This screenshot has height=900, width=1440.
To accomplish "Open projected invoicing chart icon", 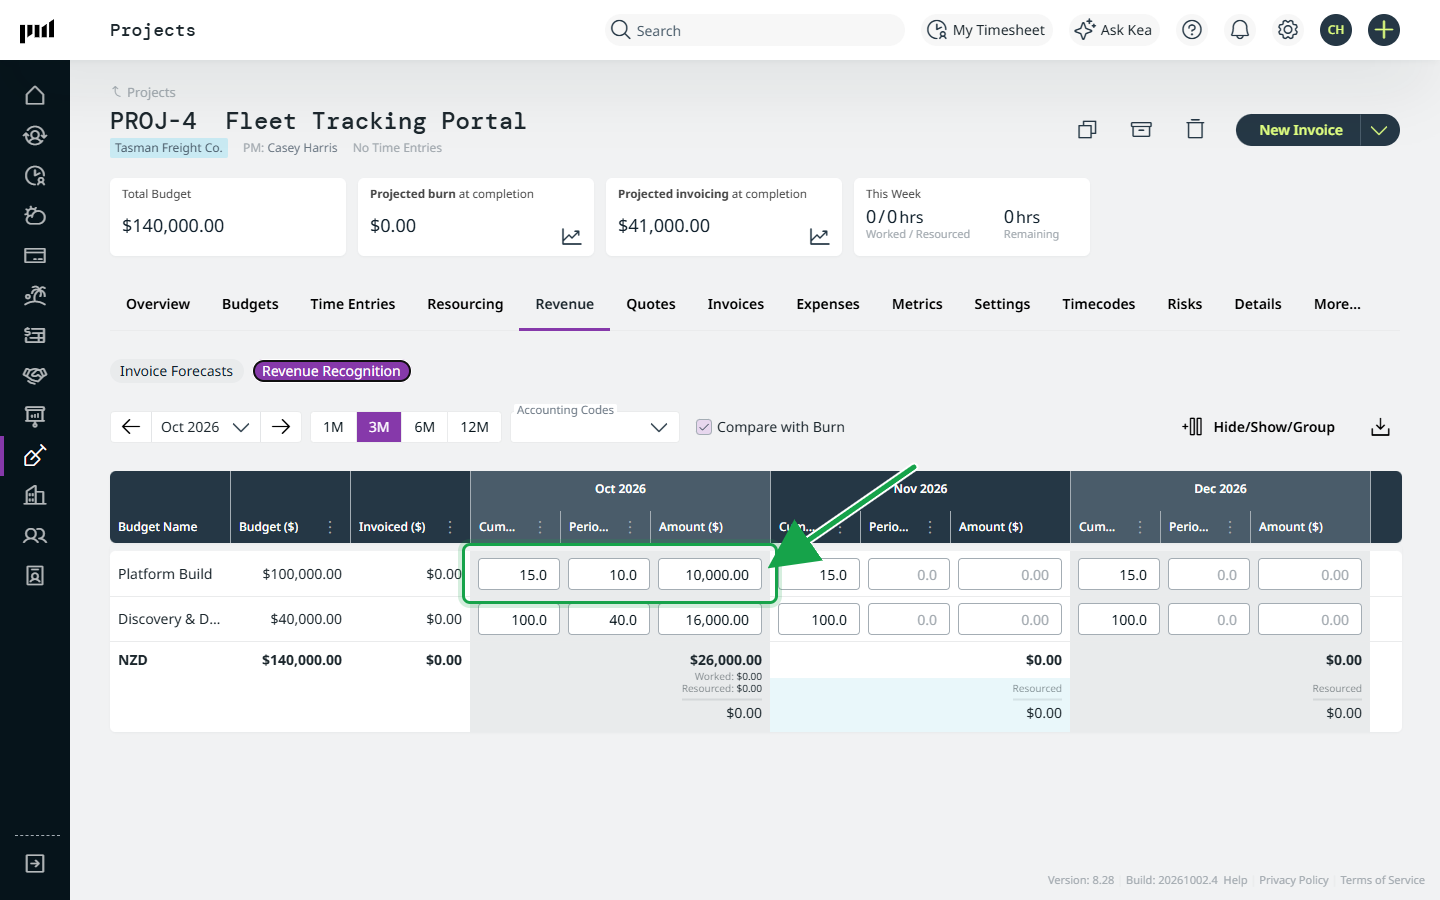I will pyautogui.click(x=819, y=237).
